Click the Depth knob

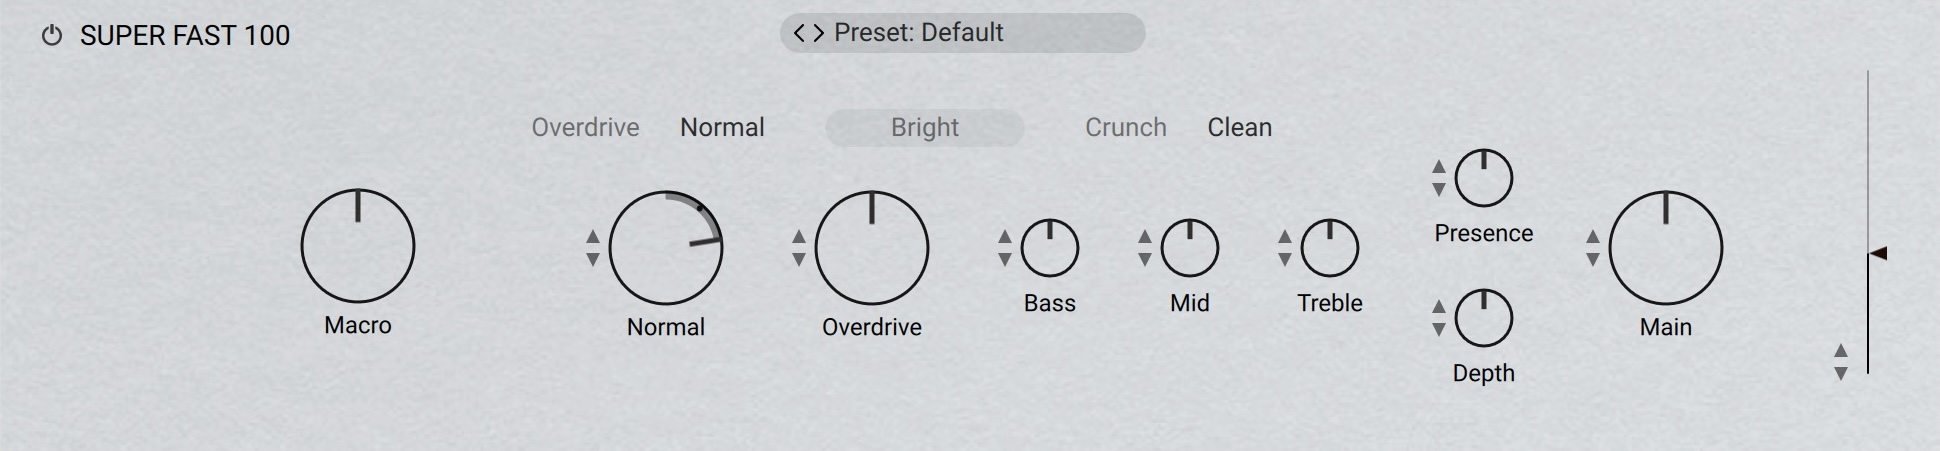pos(1484,318)
